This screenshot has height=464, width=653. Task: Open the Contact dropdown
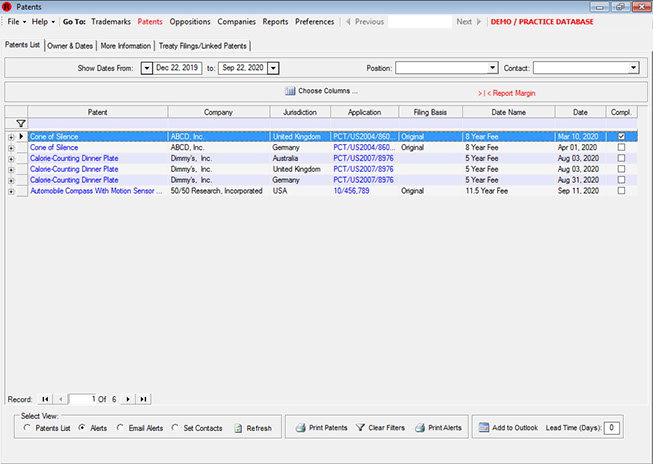[633, 68]
